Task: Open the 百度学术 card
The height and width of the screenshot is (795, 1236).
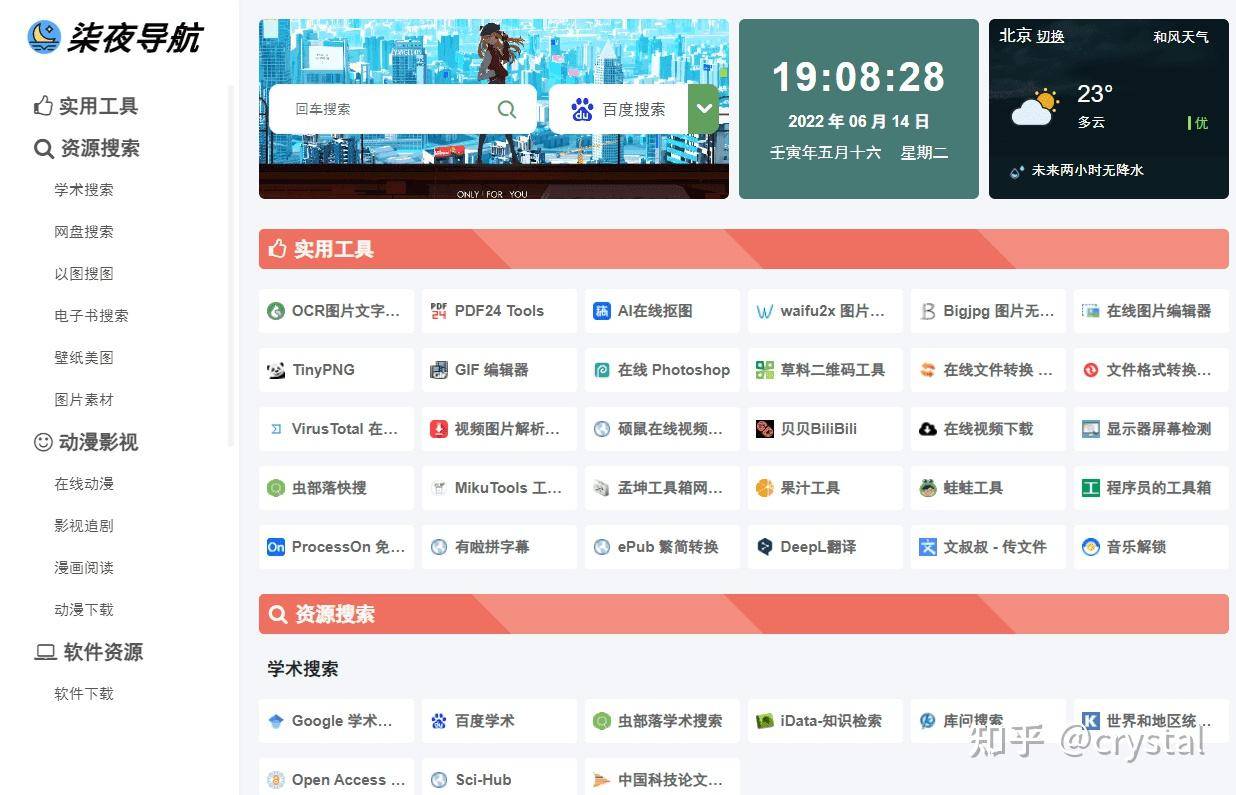Action: click(499, 721)
